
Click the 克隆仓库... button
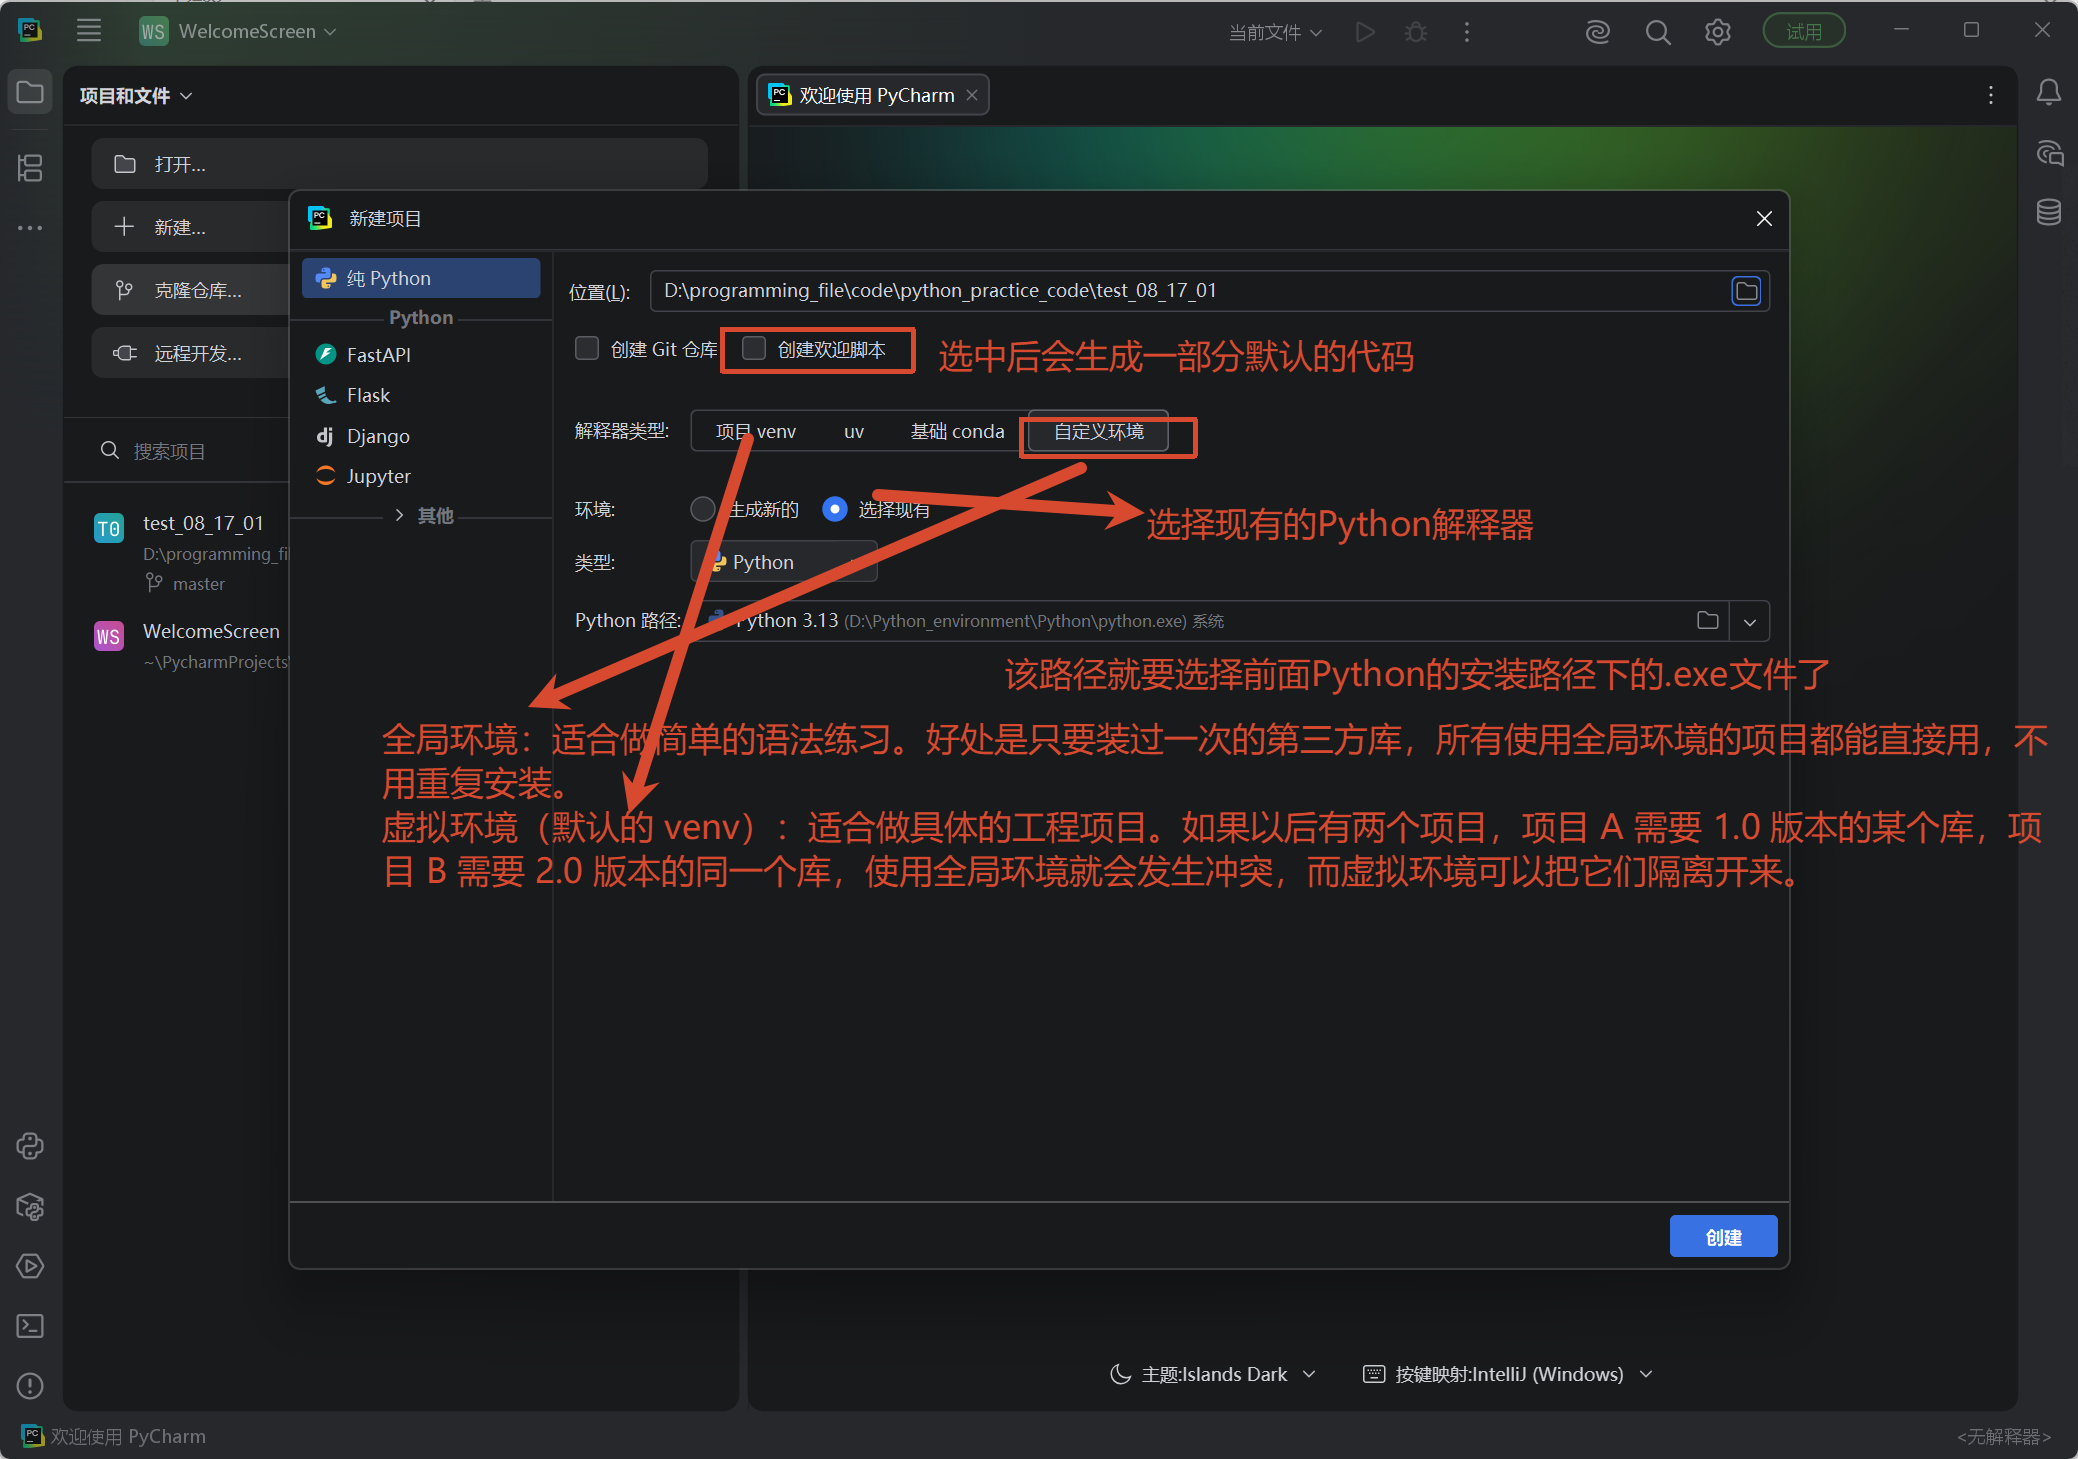coord(190,290)
